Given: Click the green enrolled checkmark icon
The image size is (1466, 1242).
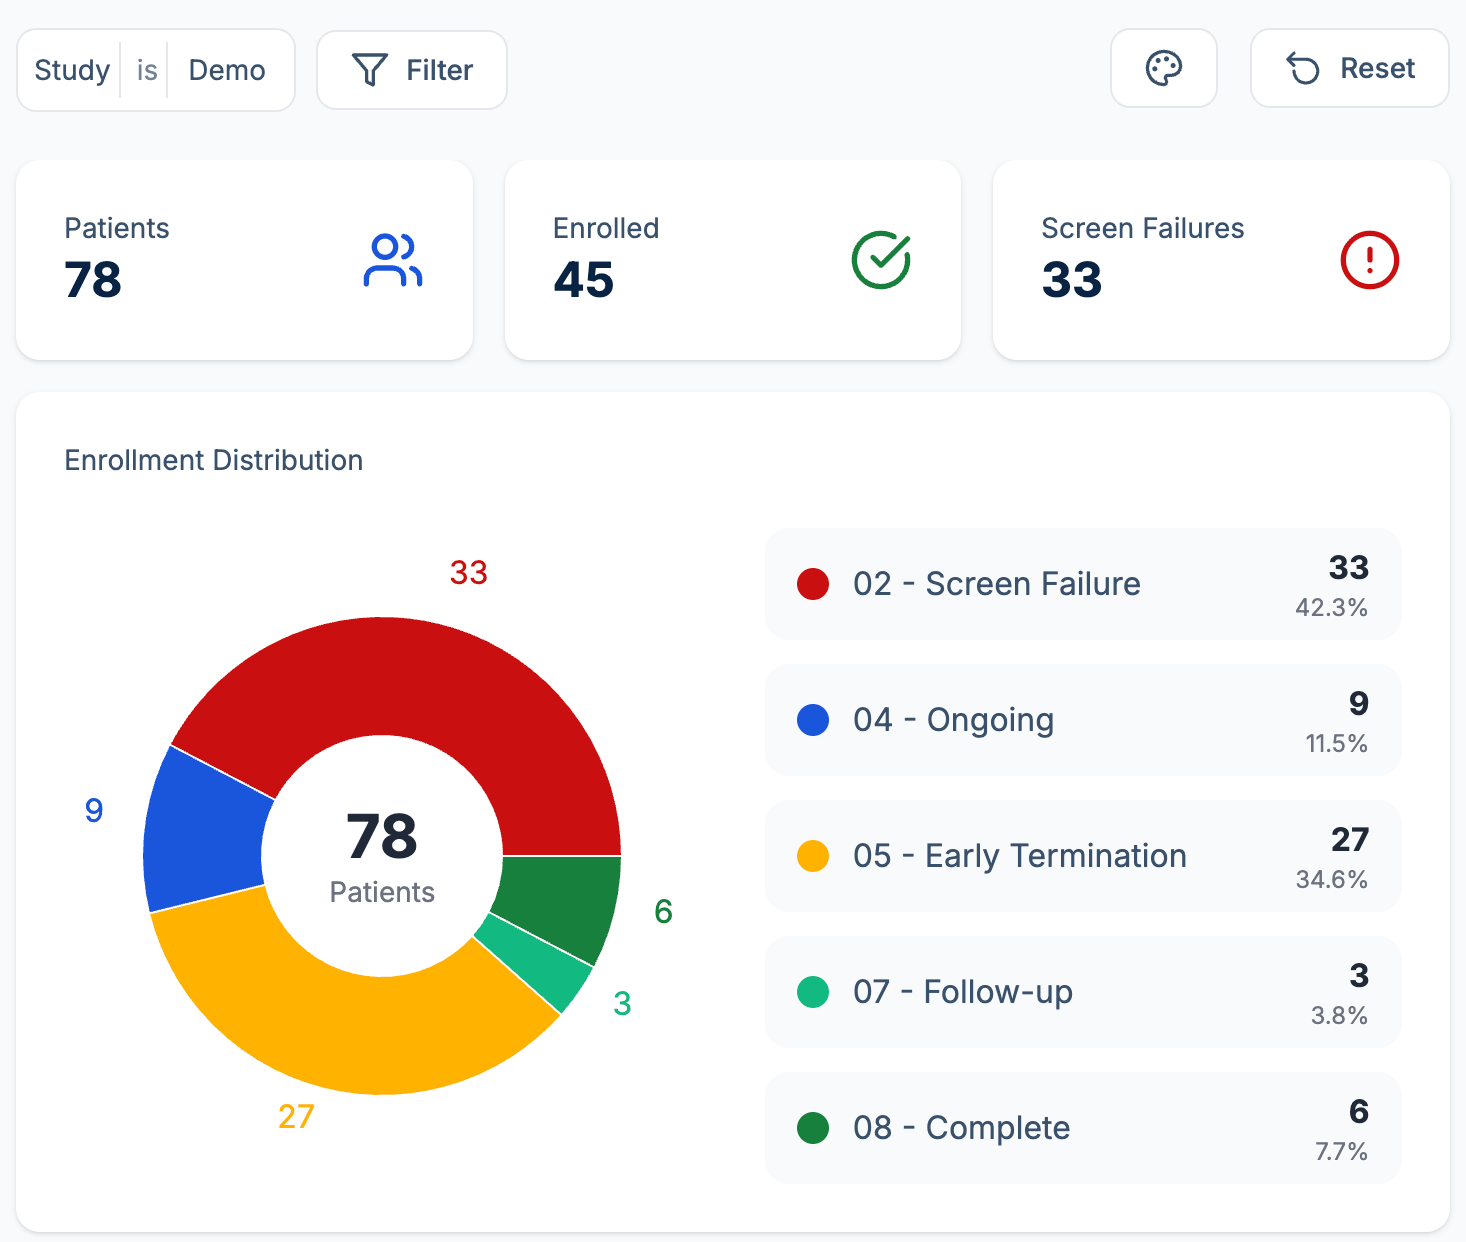Looking at the screenshot, I should click(x=880, y=261).
